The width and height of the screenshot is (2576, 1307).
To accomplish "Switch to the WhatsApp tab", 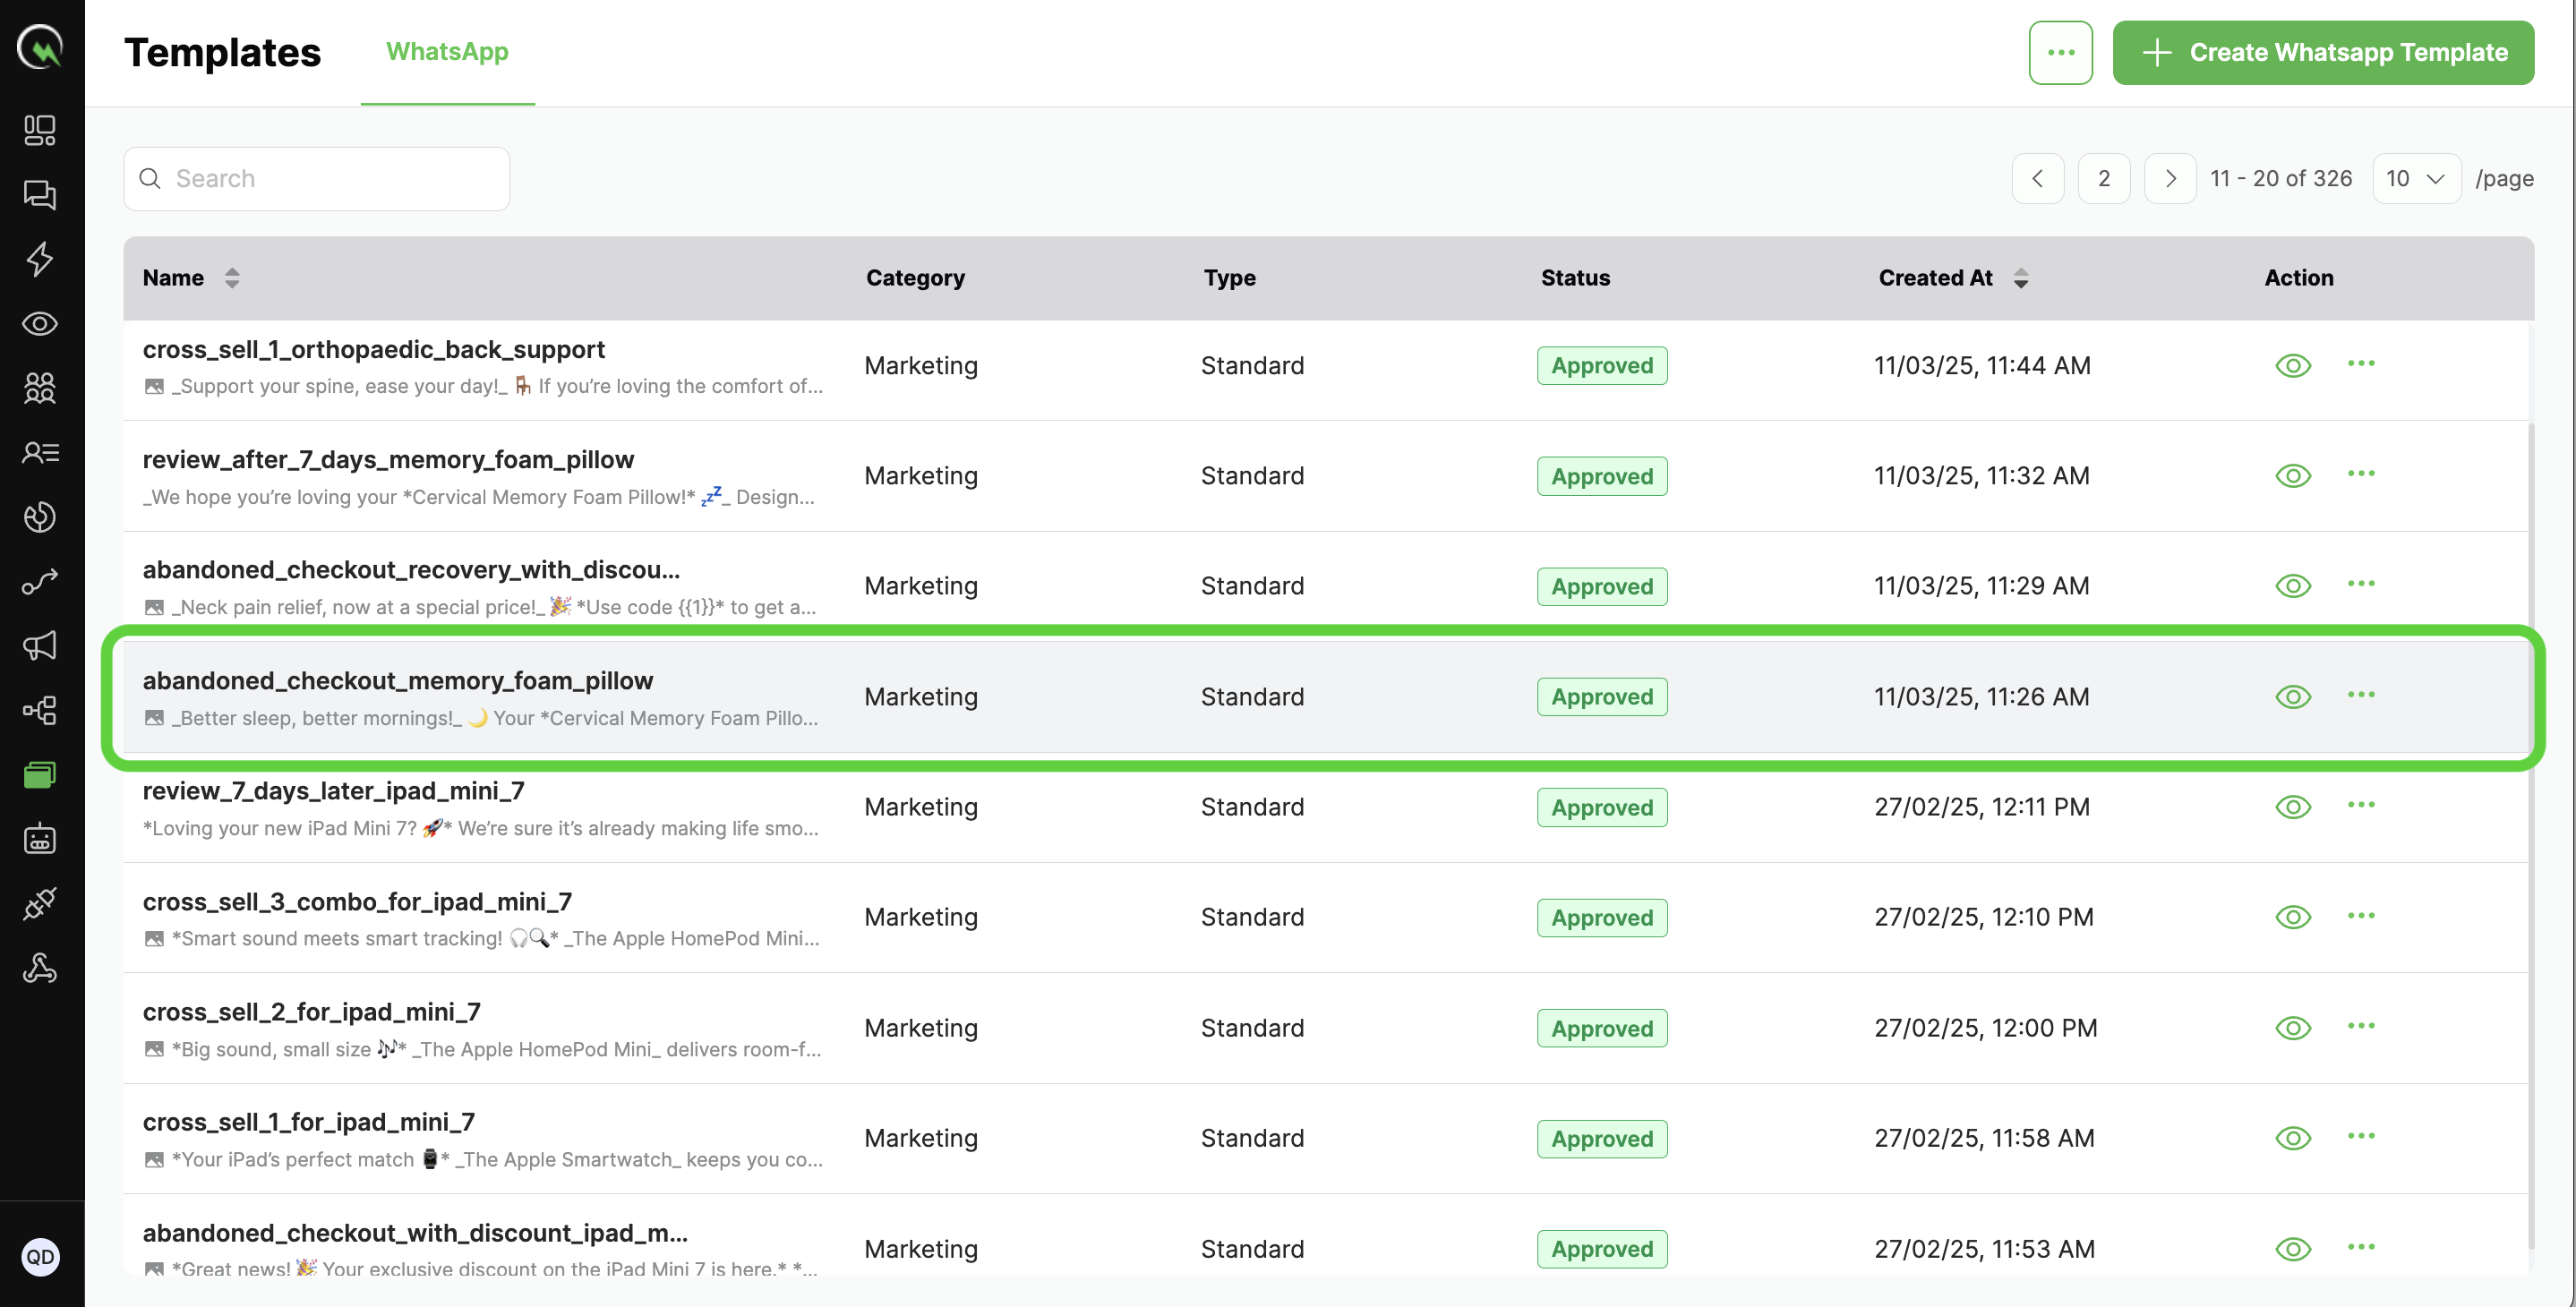I will (x=447, y=52).
